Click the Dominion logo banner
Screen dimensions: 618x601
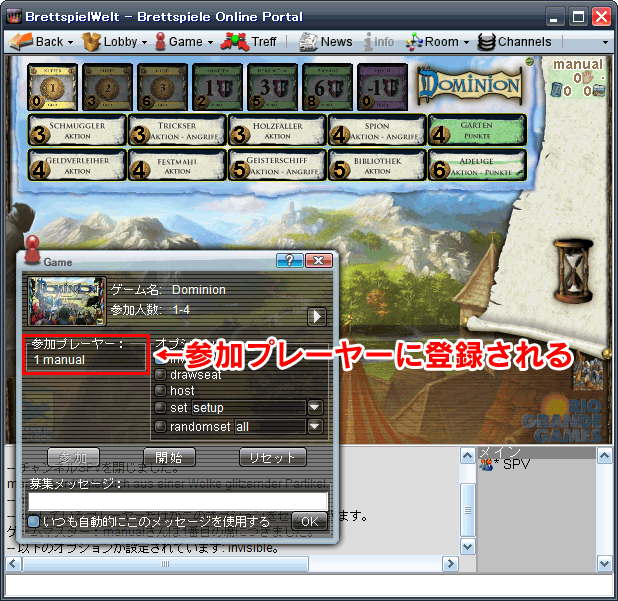click(470, 85)
